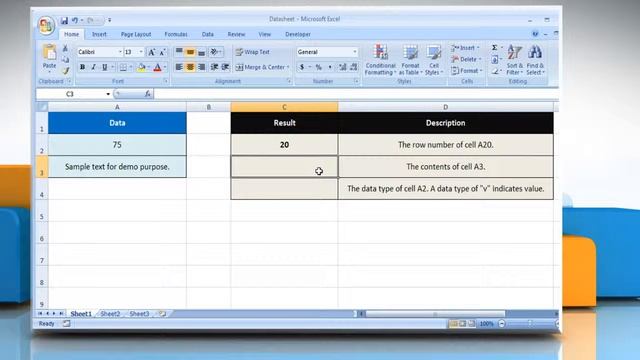The image size is (640, 360).
Task: Save the workbook from Quick Access Toolbar
Action: click(64, 20)
